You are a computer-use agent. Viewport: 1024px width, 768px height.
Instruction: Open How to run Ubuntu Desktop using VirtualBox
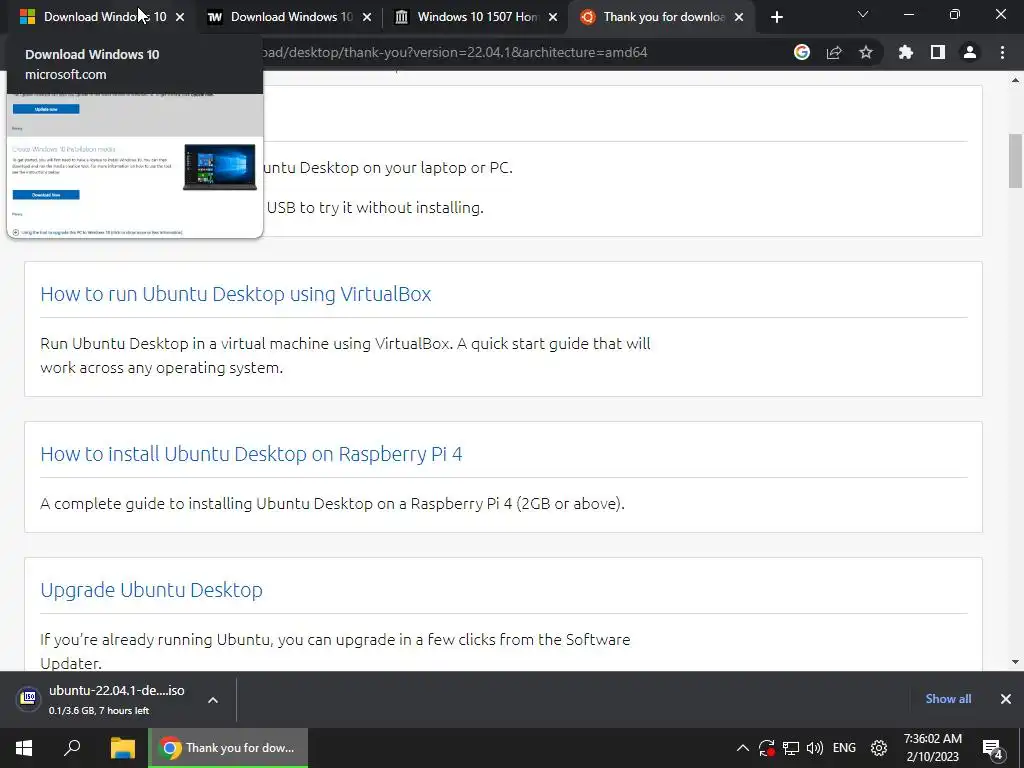point(236,294)
